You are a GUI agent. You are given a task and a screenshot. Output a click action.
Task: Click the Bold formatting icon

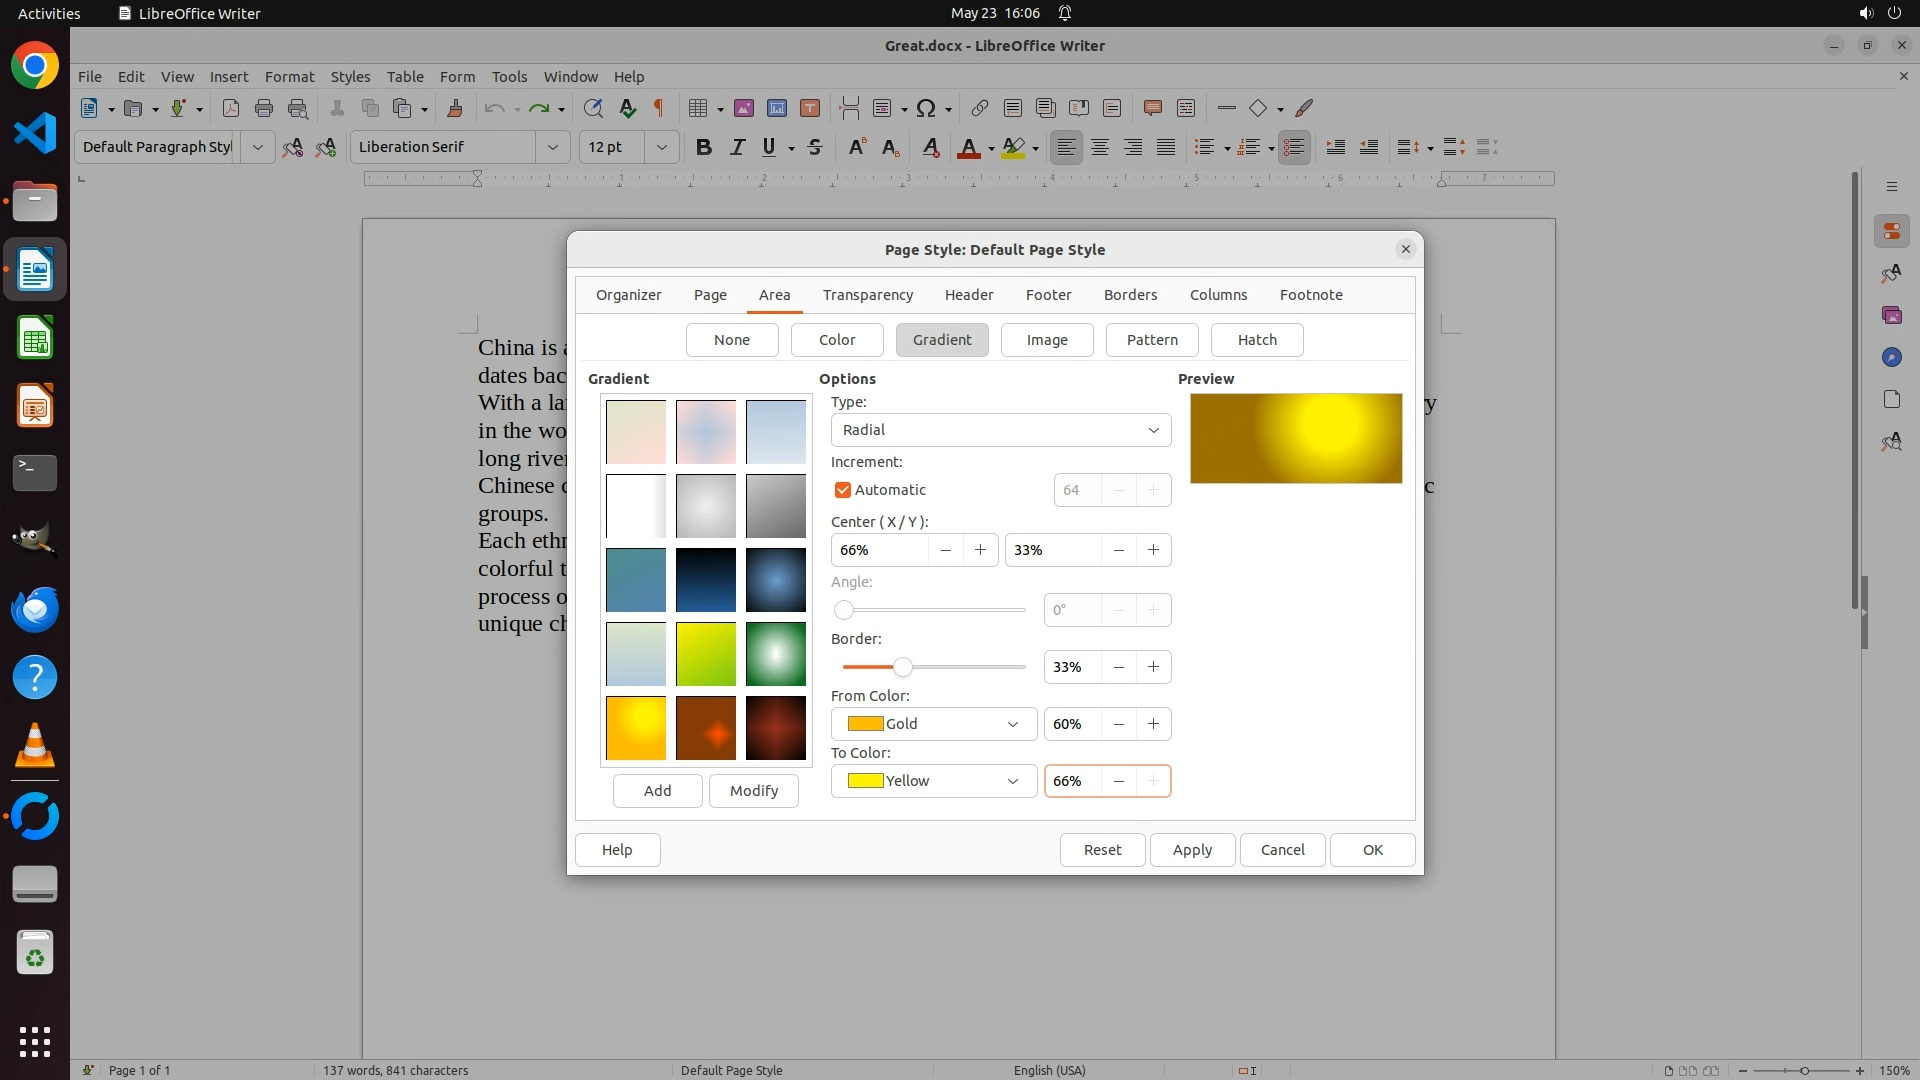[x=704, y=147]
